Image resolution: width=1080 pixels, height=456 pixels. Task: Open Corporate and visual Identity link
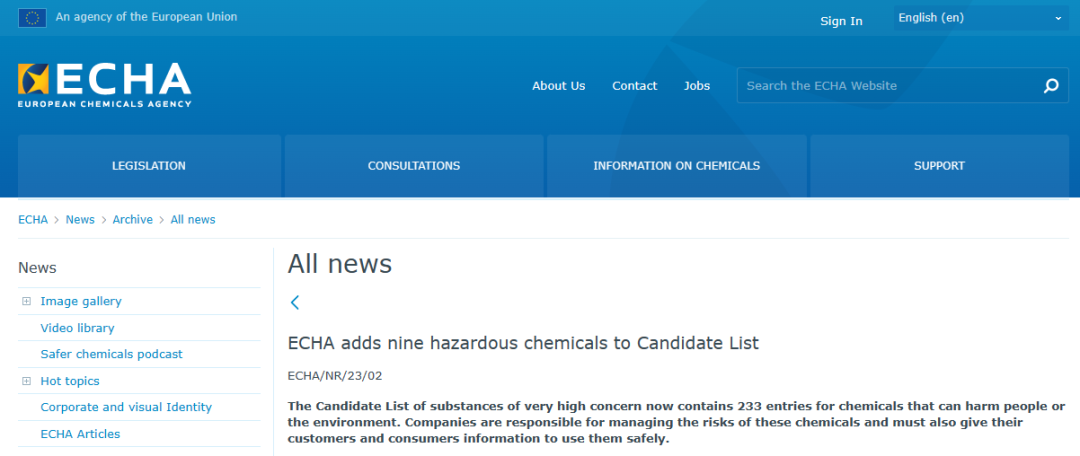pos(126,407)
